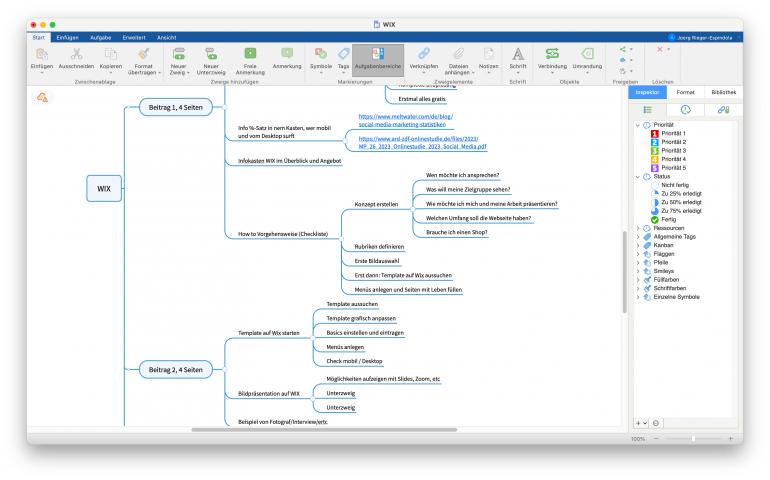The image size is (770, 480).
Task: Expand the Flaggen group
Action: pyautogui.click(x=638, y=254)
